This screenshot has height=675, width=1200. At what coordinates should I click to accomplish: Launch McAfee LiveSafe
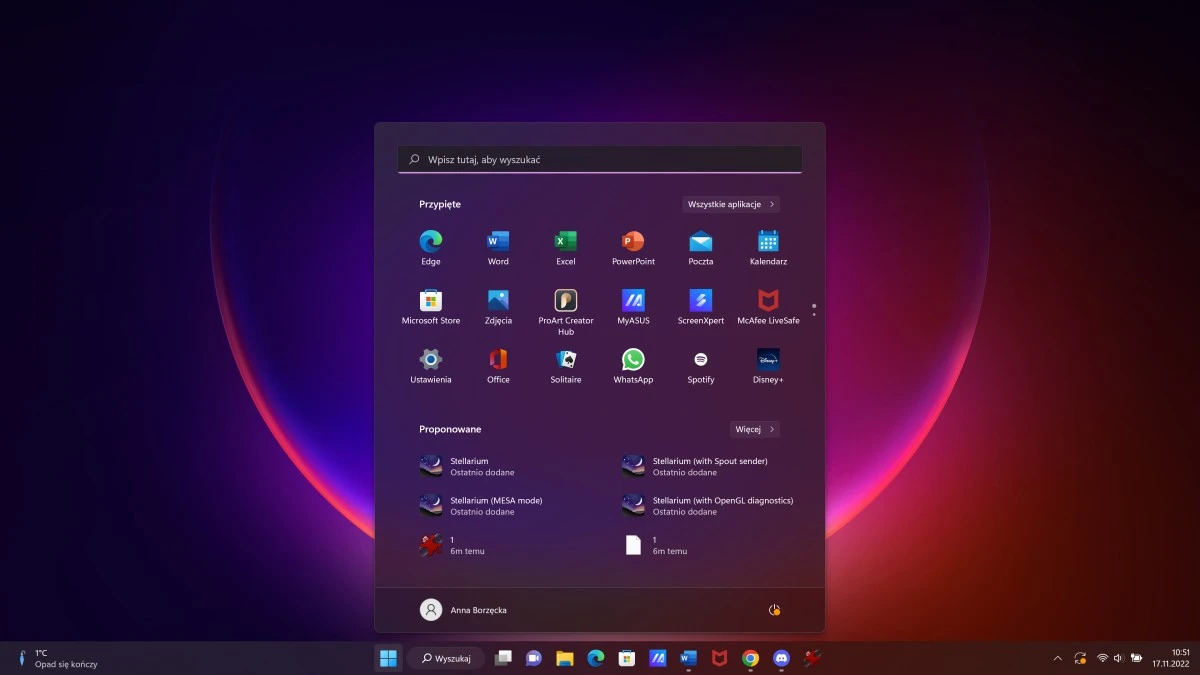pyautogui.click(x=767, y=305)
